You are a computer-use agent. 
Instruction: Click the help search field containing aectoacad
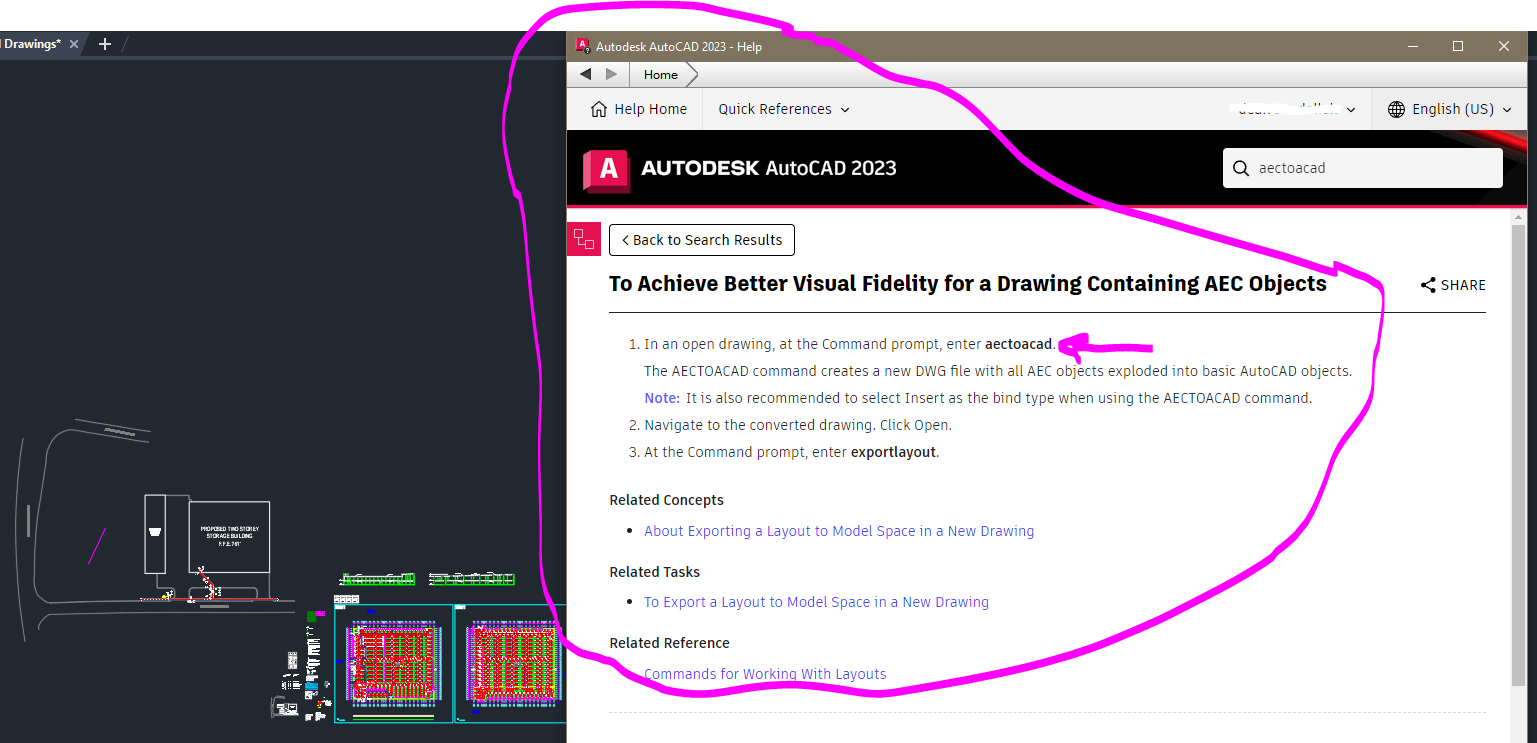1362,168
